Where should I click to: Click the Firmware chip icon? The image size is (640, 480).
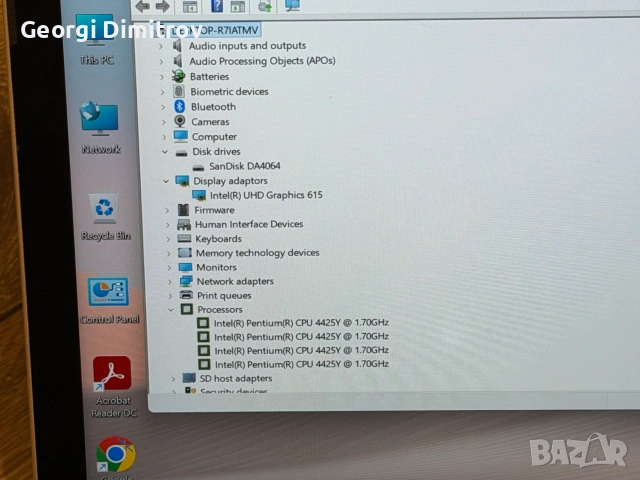pos(183,210)
